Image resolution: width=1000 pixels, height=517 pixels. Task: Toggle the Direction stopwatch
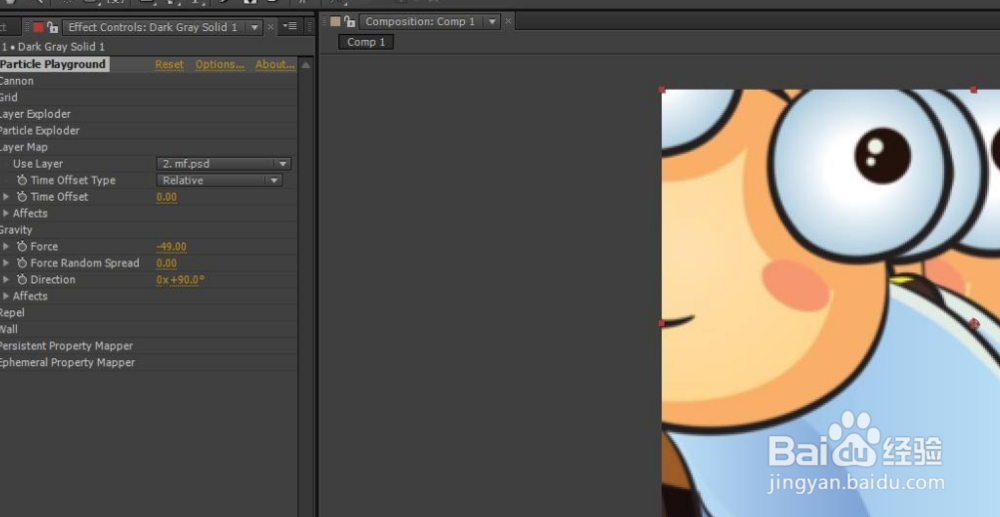click(22, 280)
